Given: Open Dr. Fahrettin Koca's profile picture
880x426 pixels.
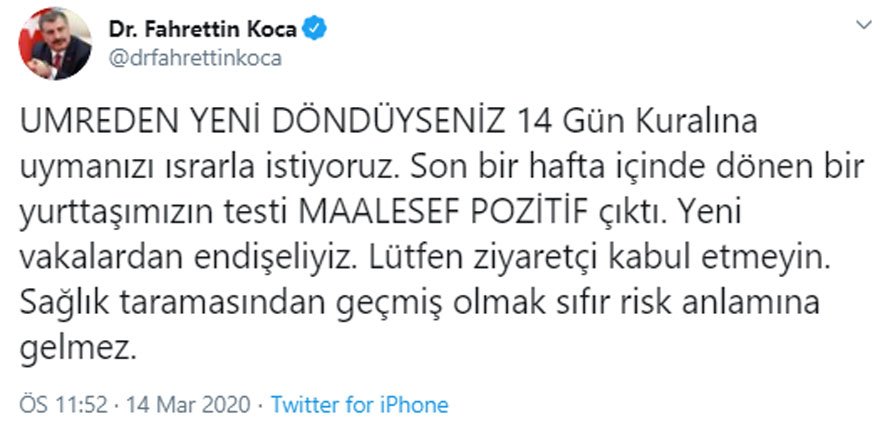Looking at the screenshot, I should click(x=54, y=43).
